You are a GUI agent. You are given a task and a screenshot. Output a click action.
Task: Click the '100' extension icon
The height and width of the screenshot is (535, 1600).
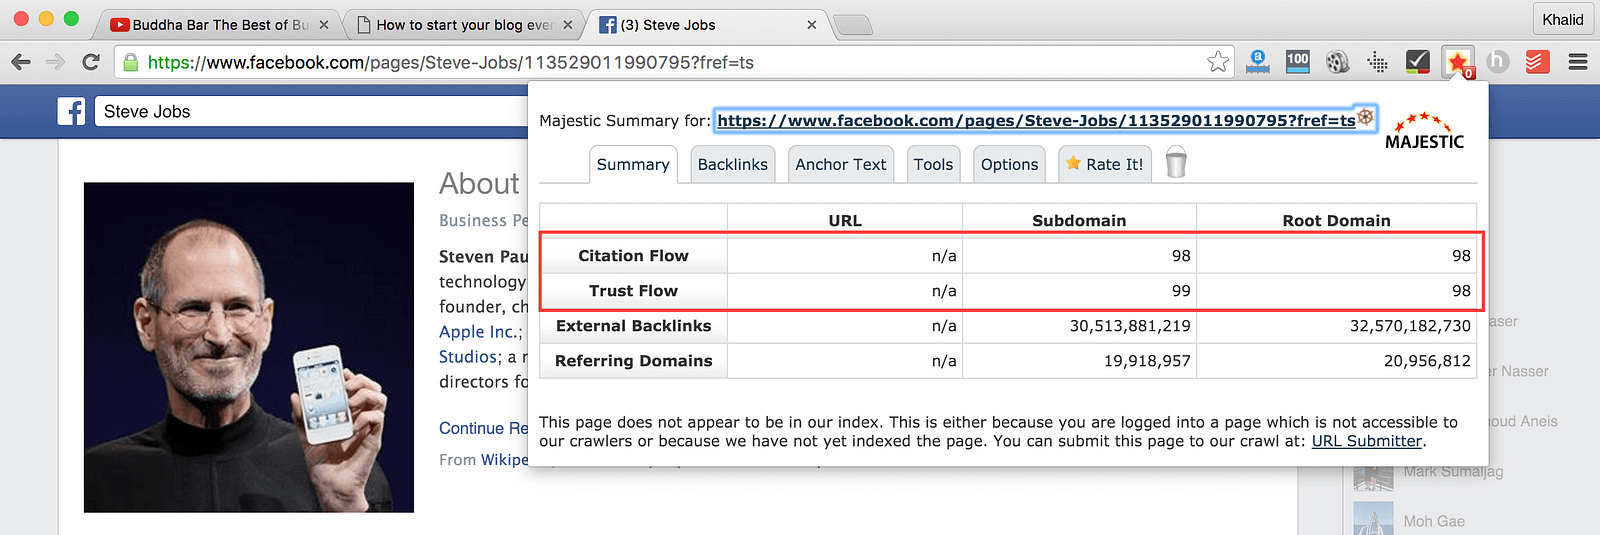point(1298,62)
